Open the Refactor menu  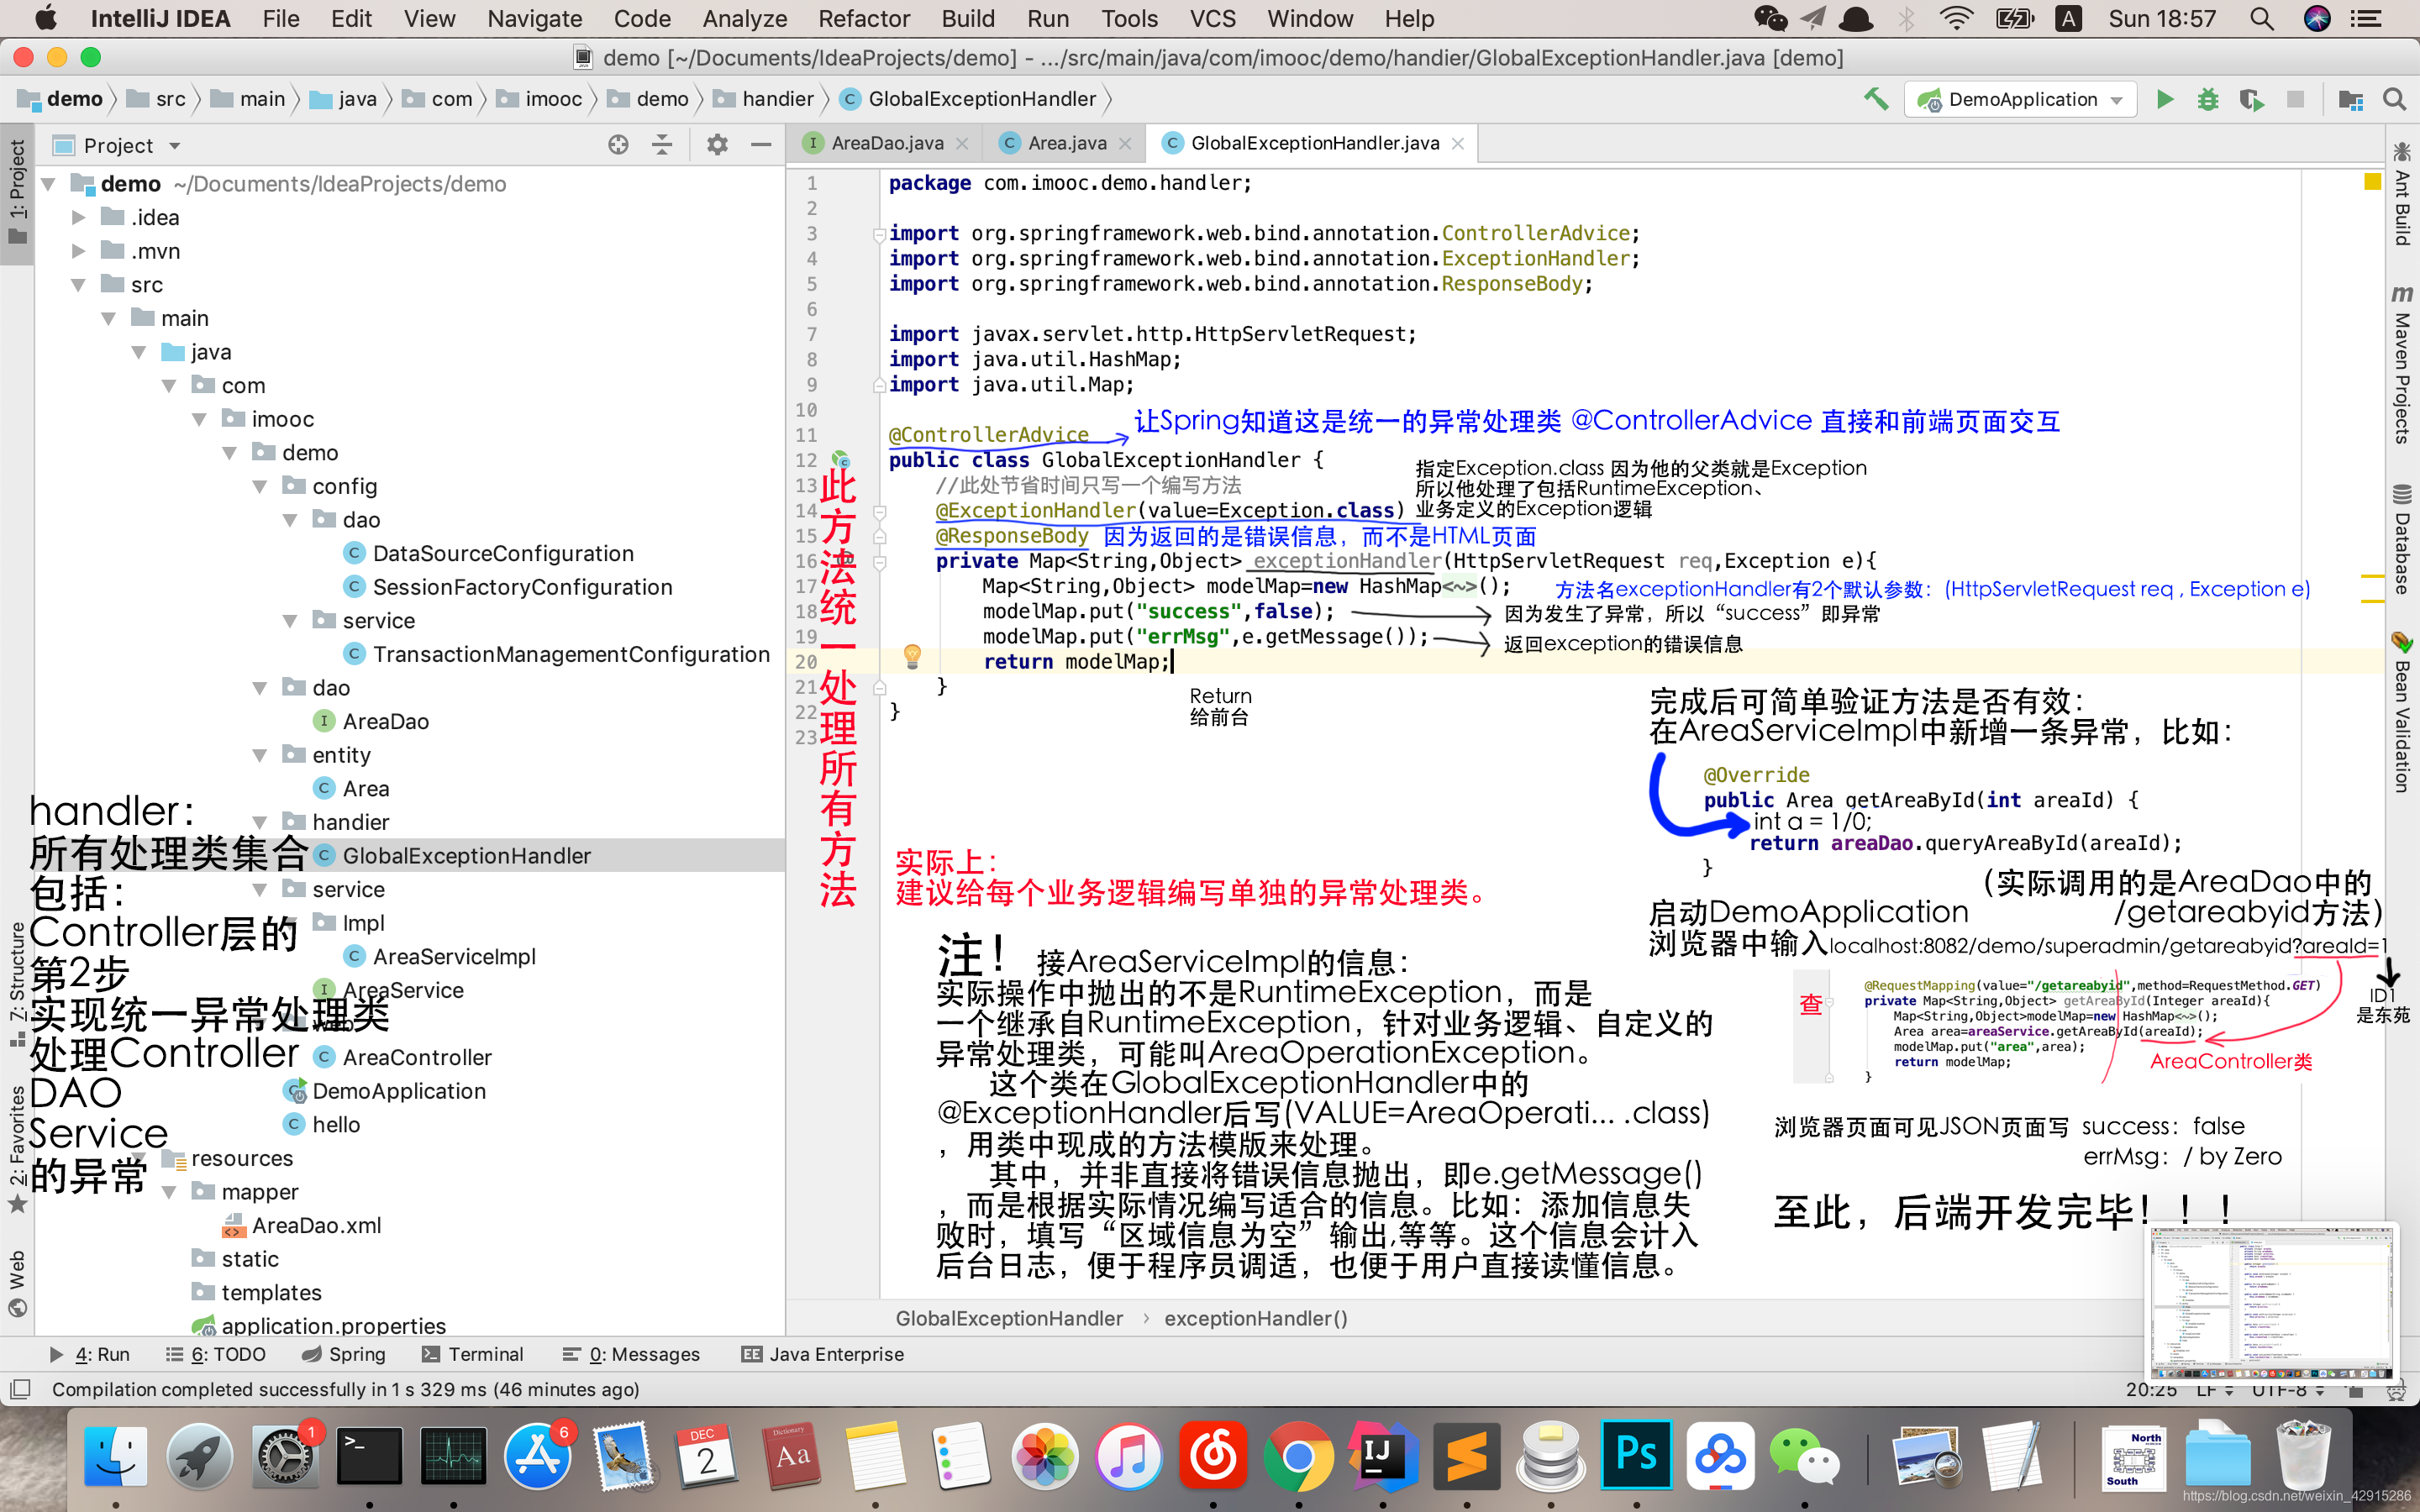863,18
